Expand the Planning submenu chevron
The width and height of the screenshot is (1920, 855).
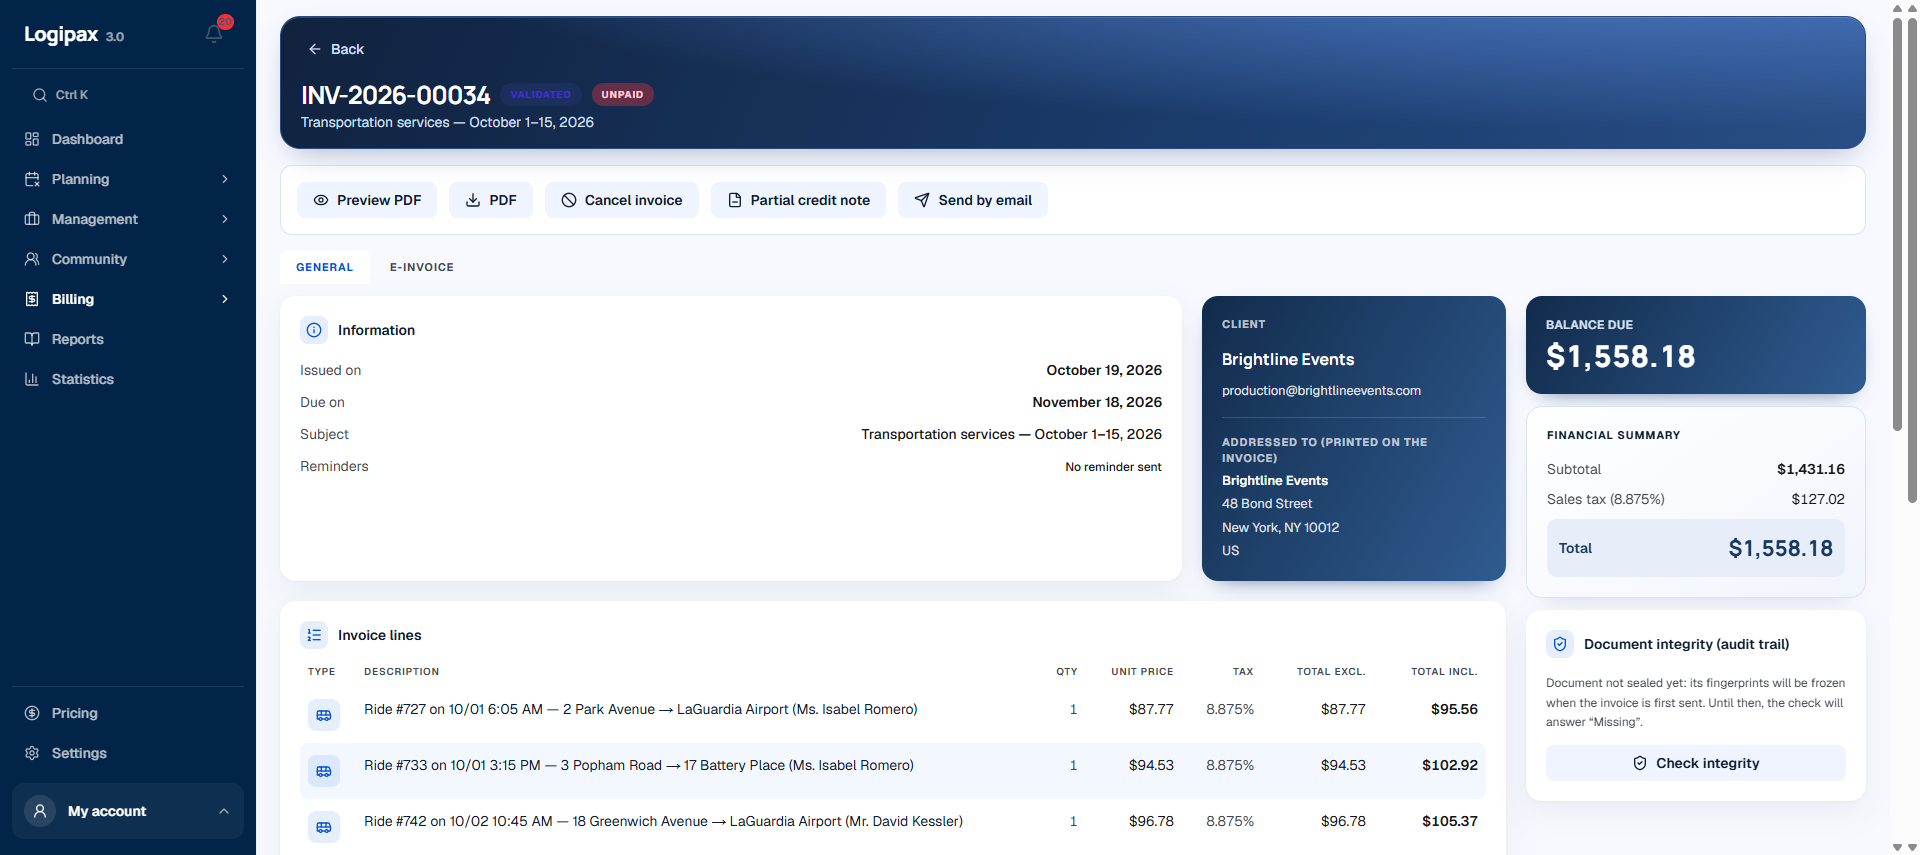coord(225,179)
